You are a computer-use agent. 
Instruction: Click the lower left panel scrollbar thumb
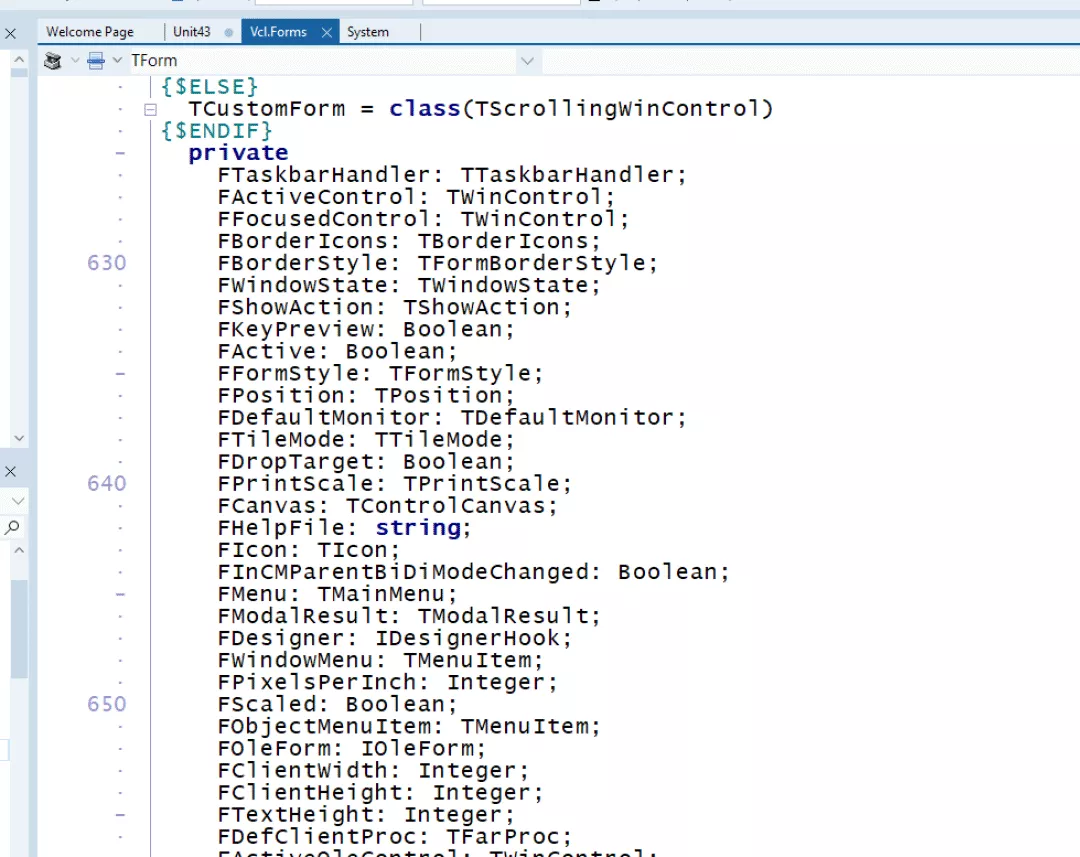pyautogui.click(x=19, y=628)
